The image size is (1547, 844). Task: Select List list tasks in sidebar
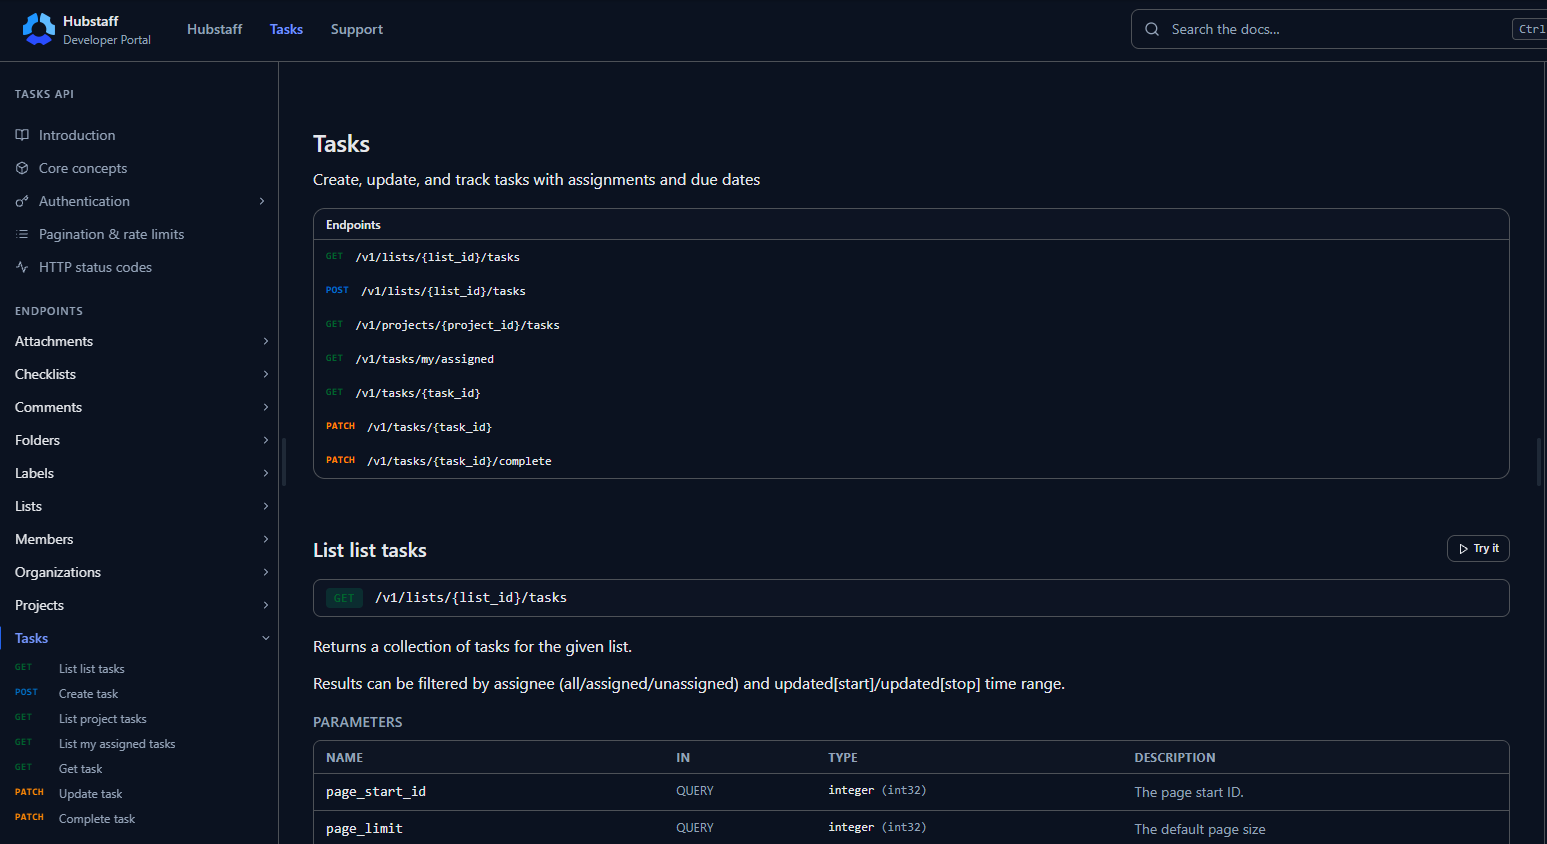[x=91, y=669]
